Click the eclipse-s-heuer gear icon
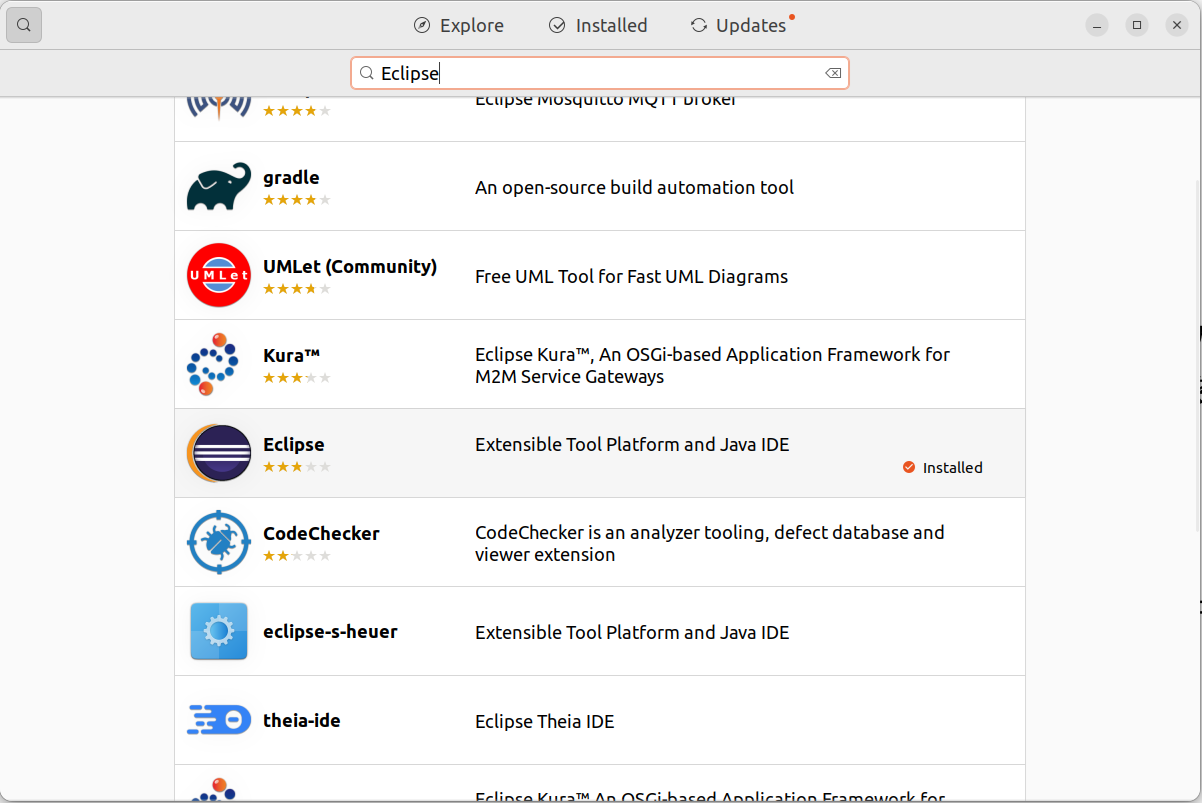 [x=218, y=631]
